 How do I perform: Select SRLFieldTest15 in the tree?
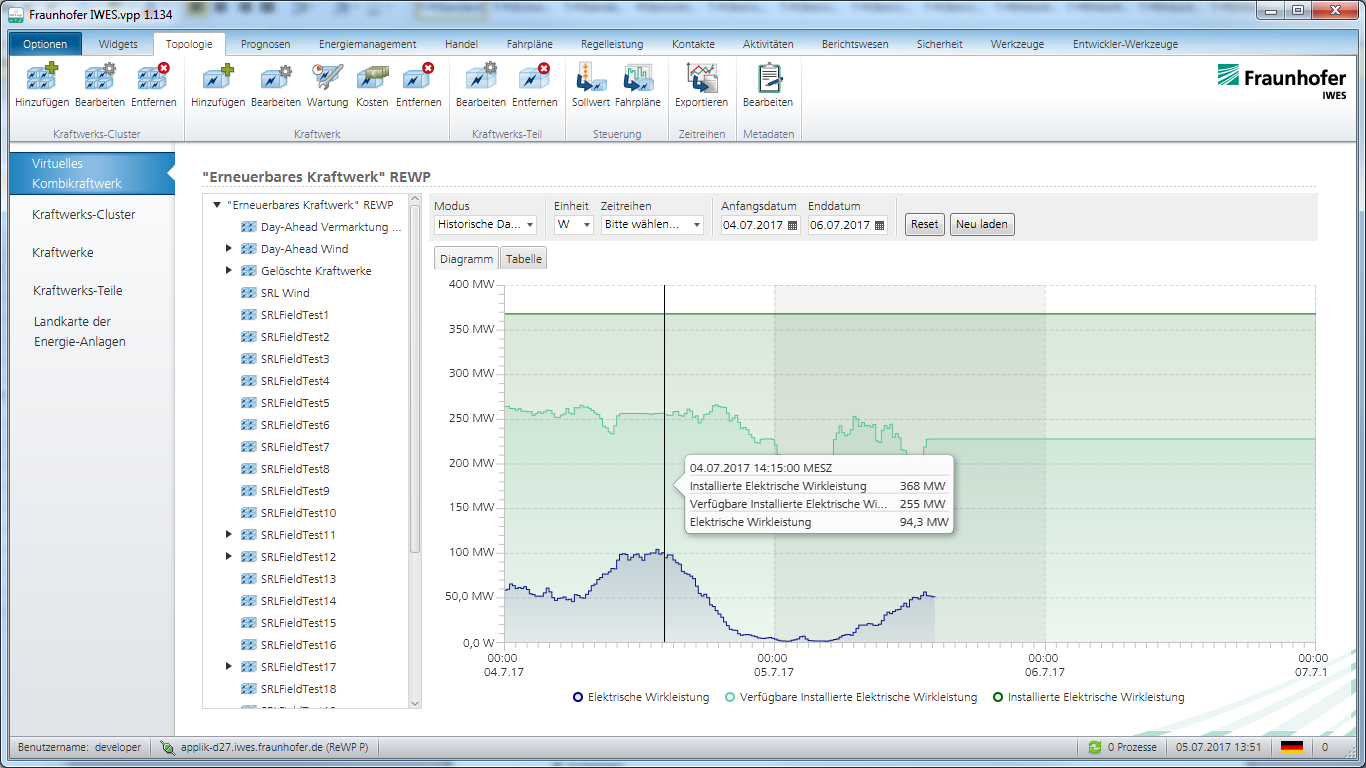[298, 623]
